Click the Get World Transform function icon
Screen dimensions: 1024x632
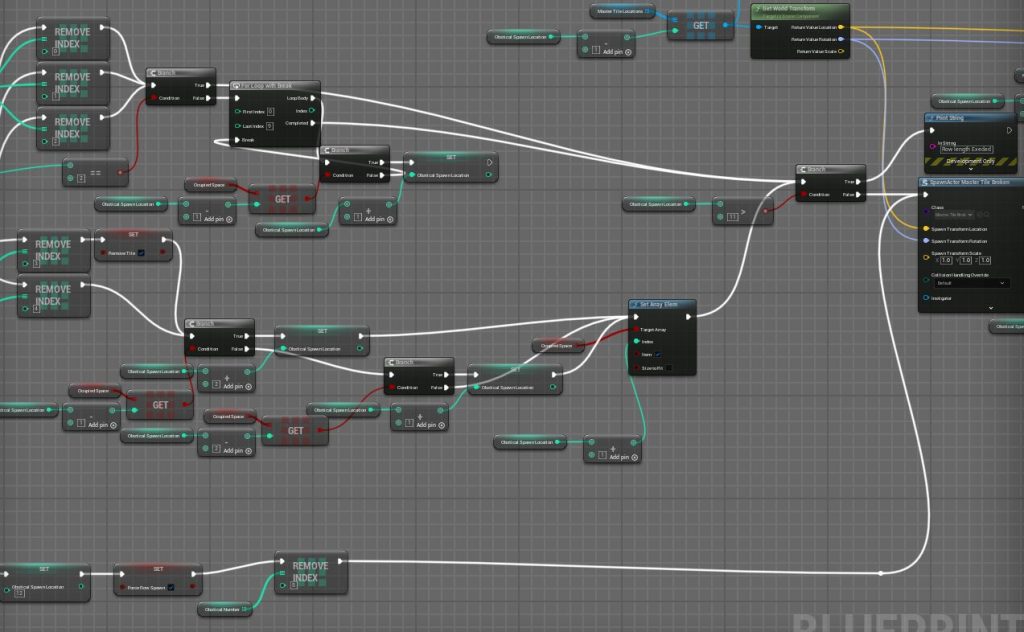757,8
